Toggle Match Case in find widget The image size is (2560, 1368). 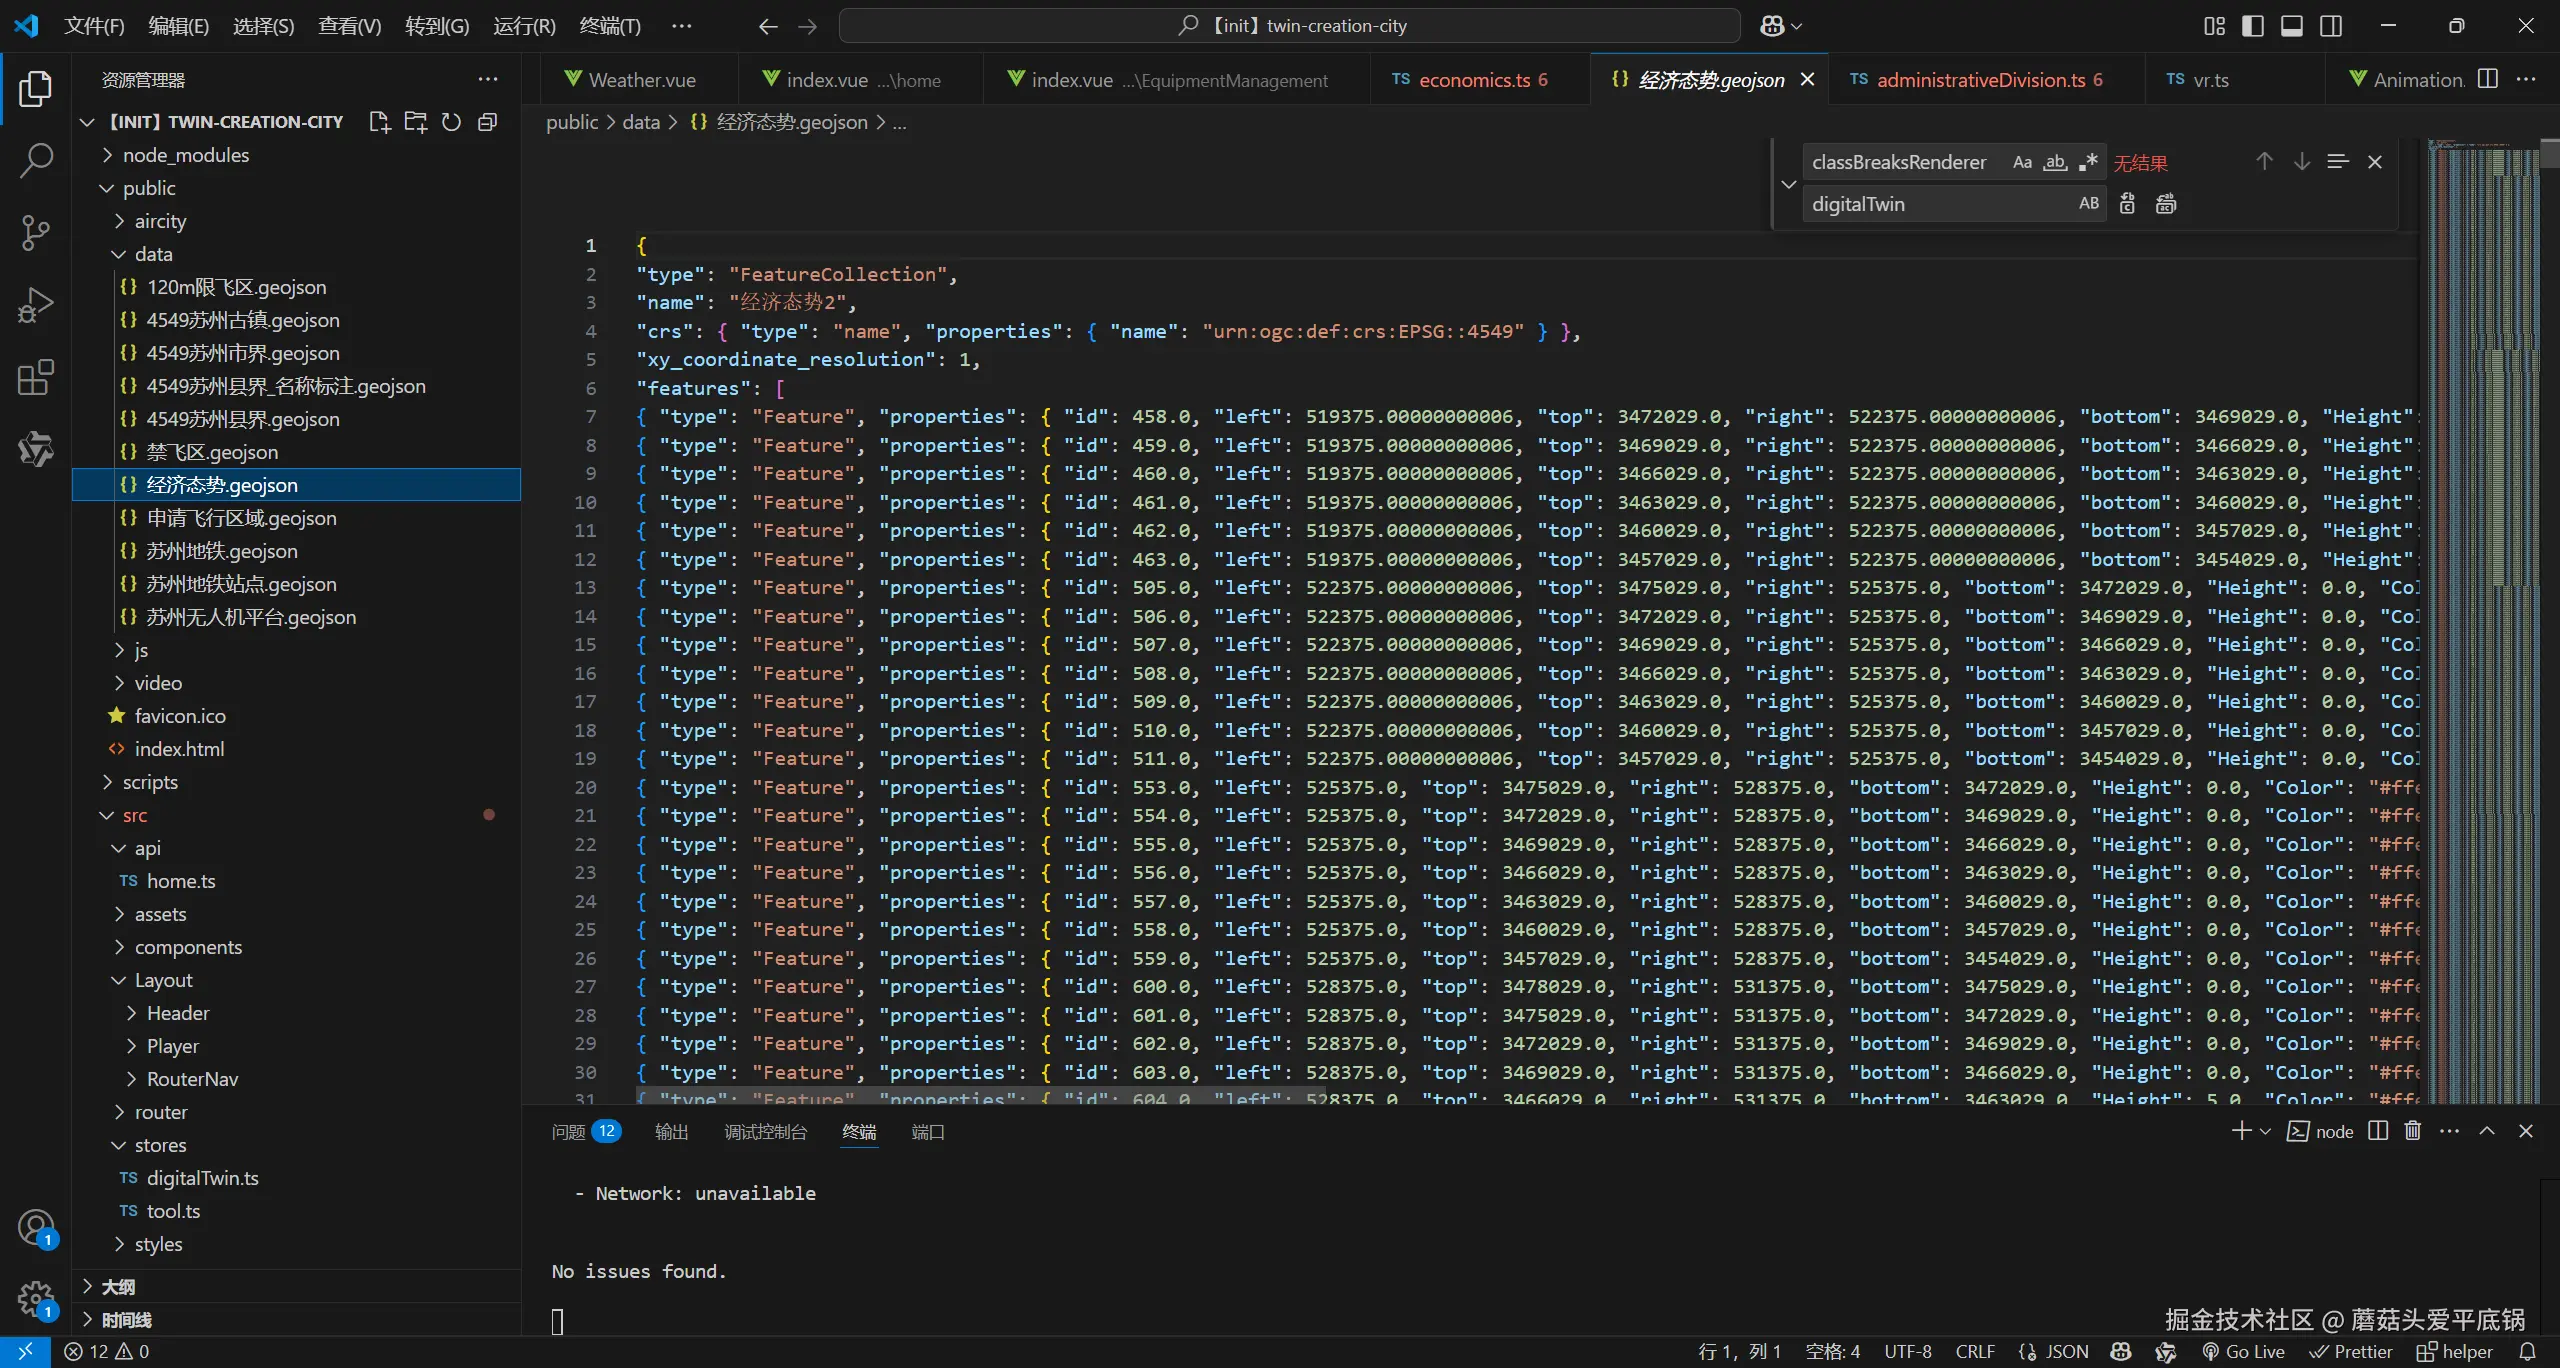2022,162
